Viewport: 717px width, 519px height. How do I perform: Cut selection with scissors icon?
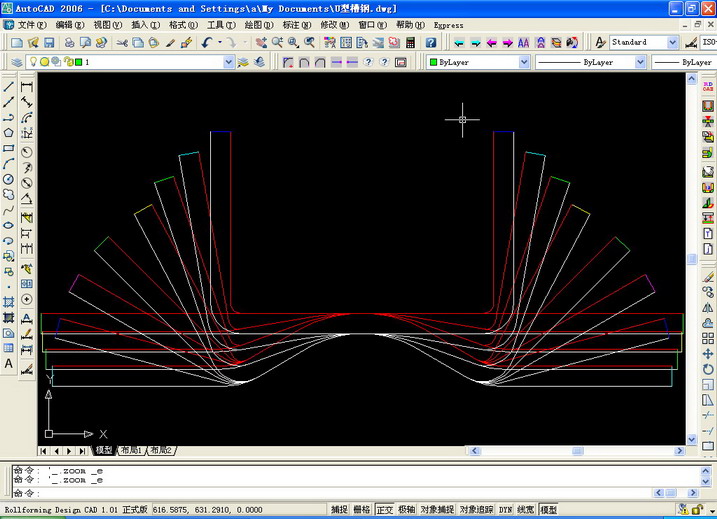point(122,43)
